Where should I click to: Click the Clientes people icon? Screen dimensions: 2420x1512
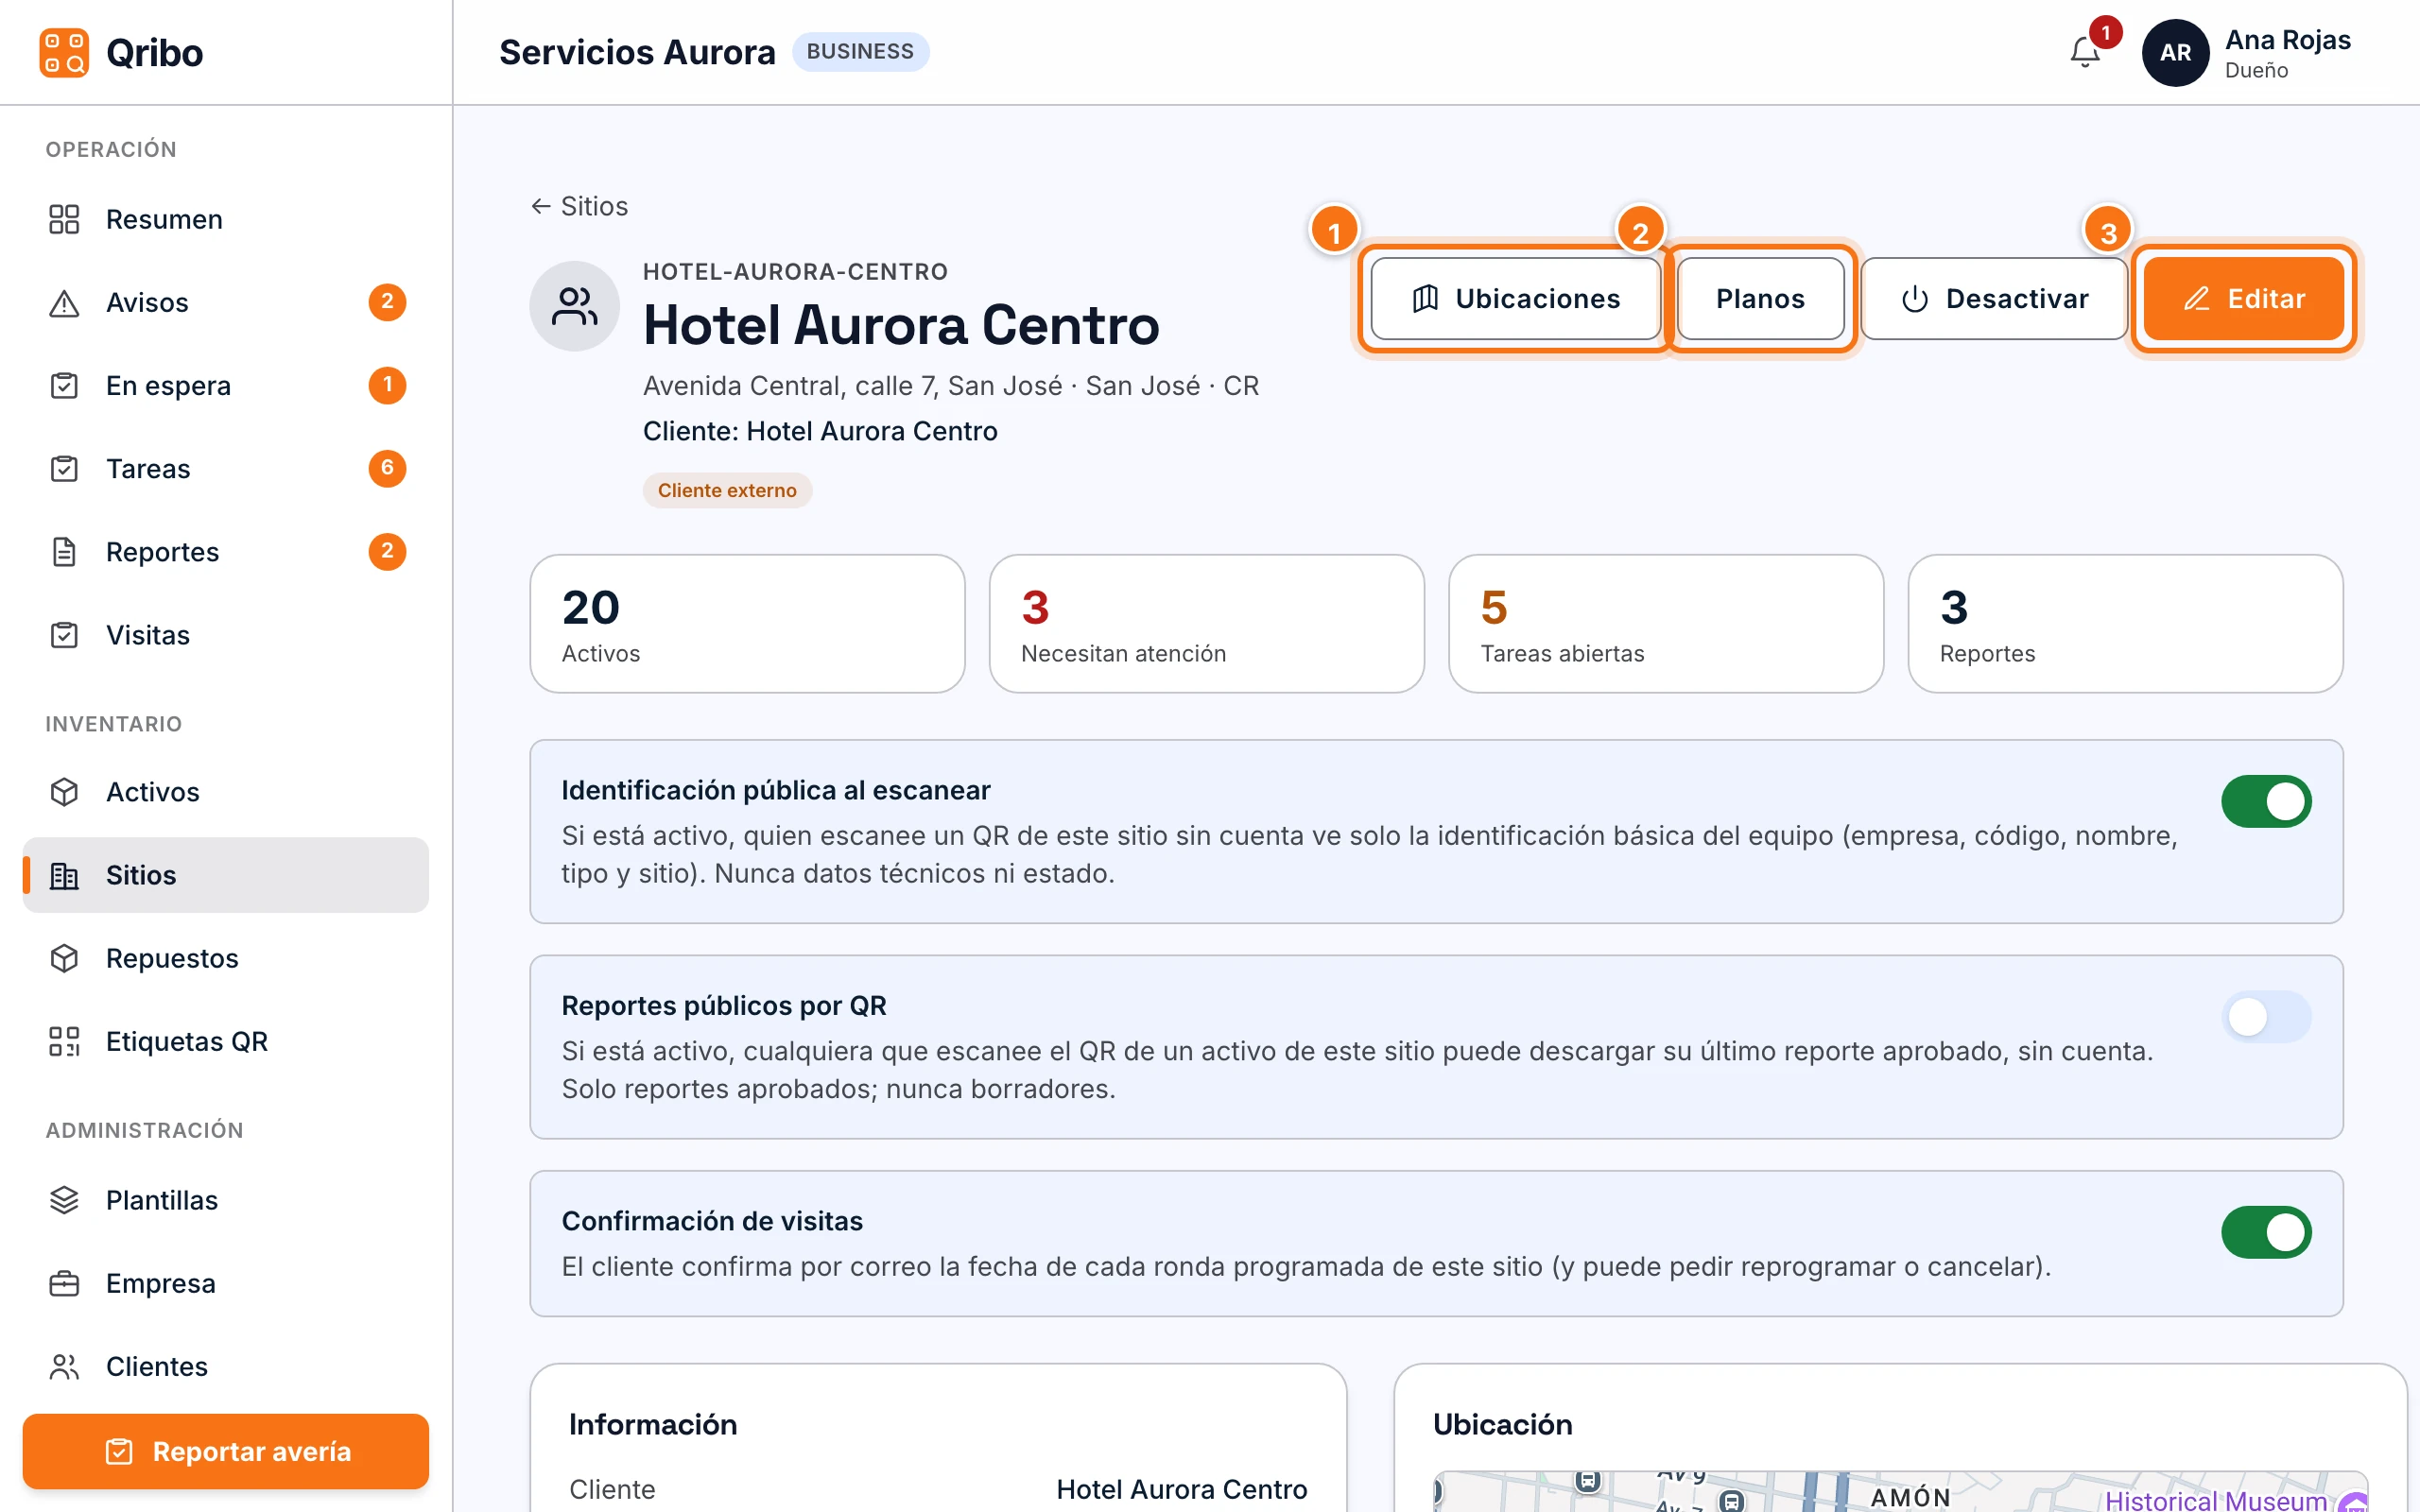[64, 1366]
